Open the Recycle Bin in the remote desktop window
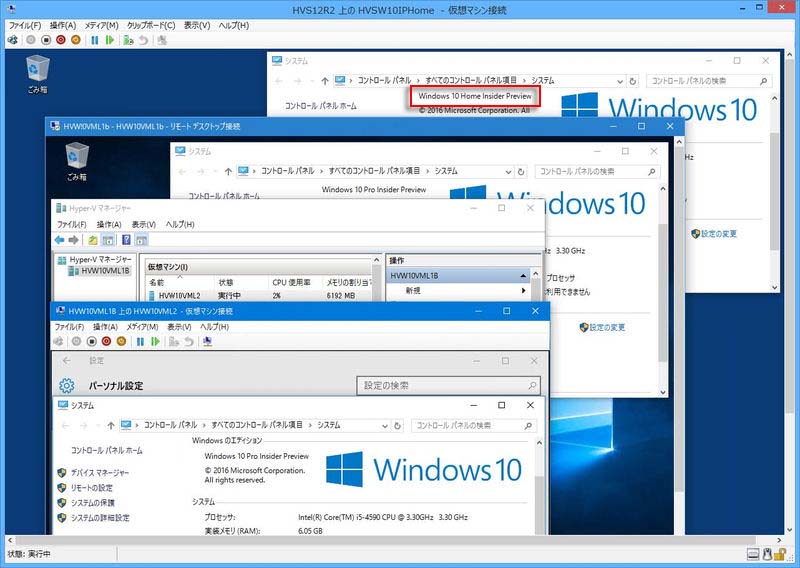This screenshot has width=800, height=568. (77, 162)
